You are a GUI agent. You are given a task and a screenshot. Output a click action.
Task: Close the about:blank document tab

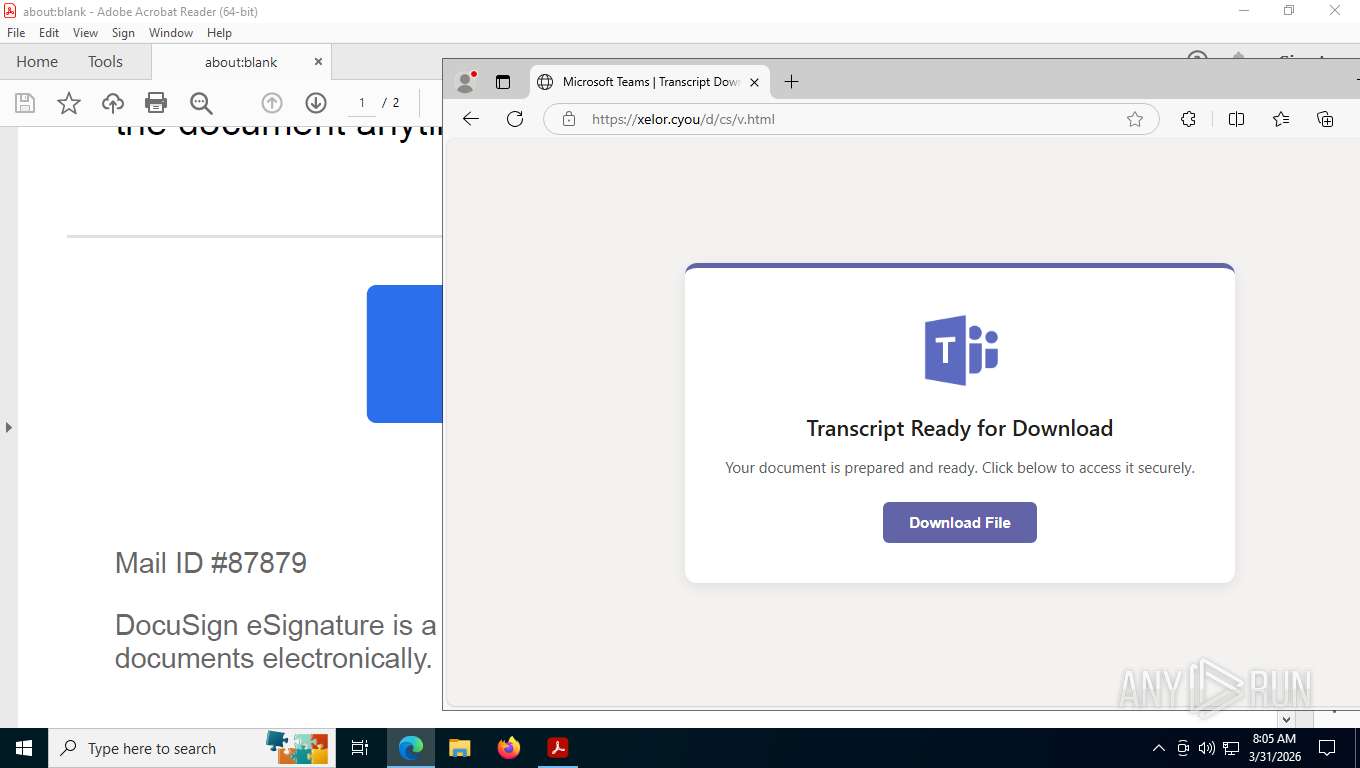pyautogui.click(x=318, y=62)
